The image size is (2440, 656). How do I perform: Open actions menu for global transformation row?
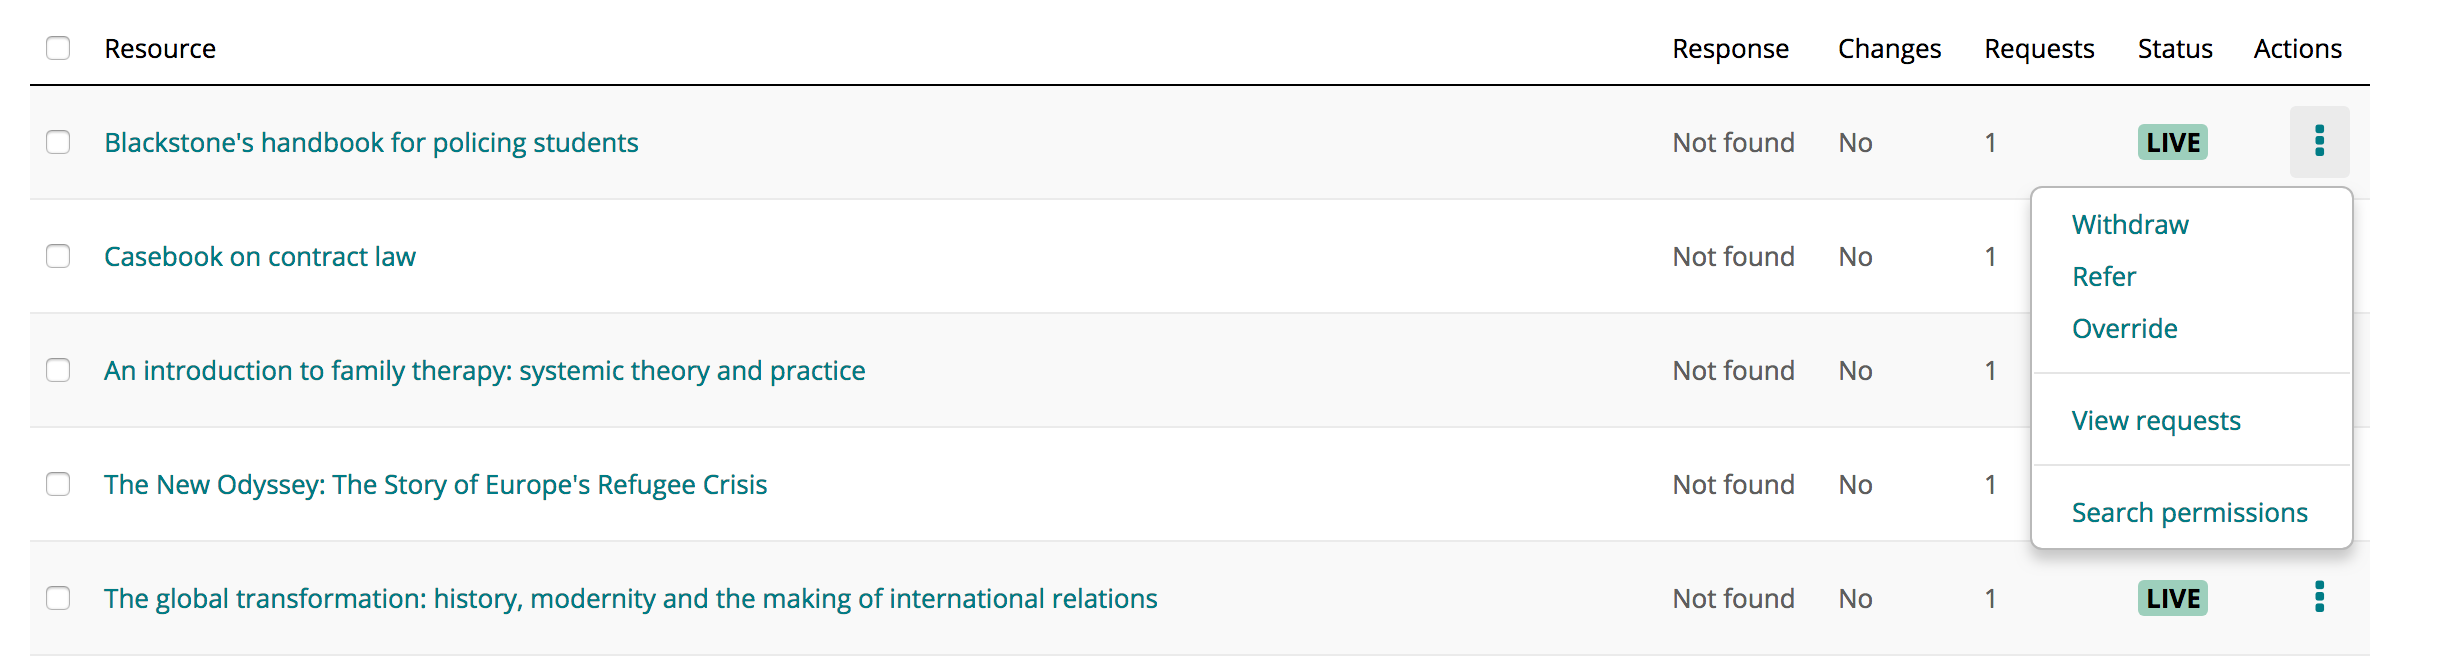click(2319, 597)
